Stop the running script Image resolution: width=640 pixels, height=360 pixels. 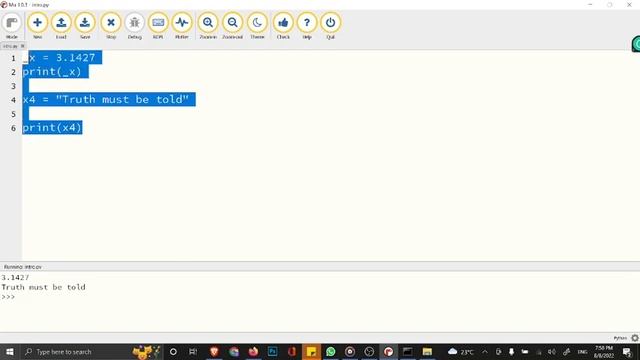tap(111, 26)
